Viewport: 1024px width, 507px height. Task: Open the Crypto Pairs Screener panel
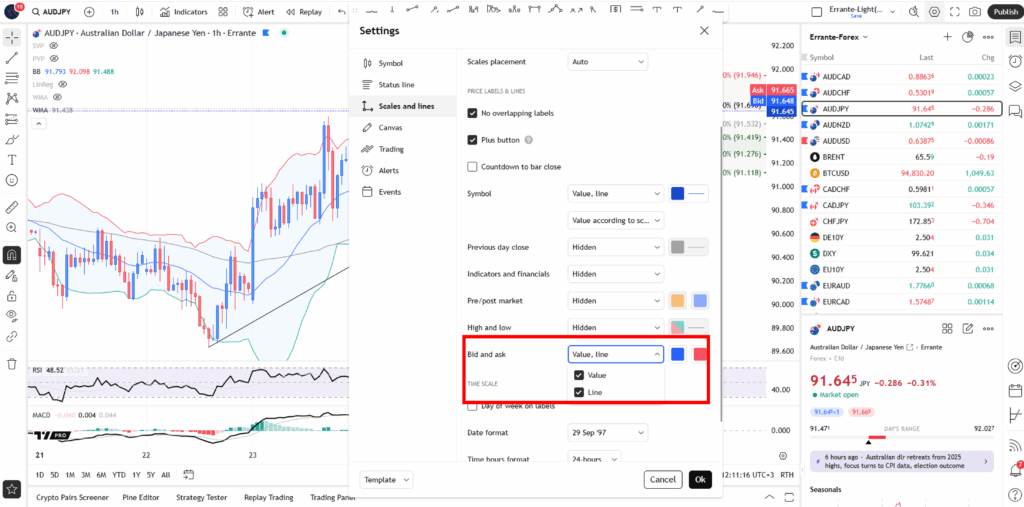[72, 497]
